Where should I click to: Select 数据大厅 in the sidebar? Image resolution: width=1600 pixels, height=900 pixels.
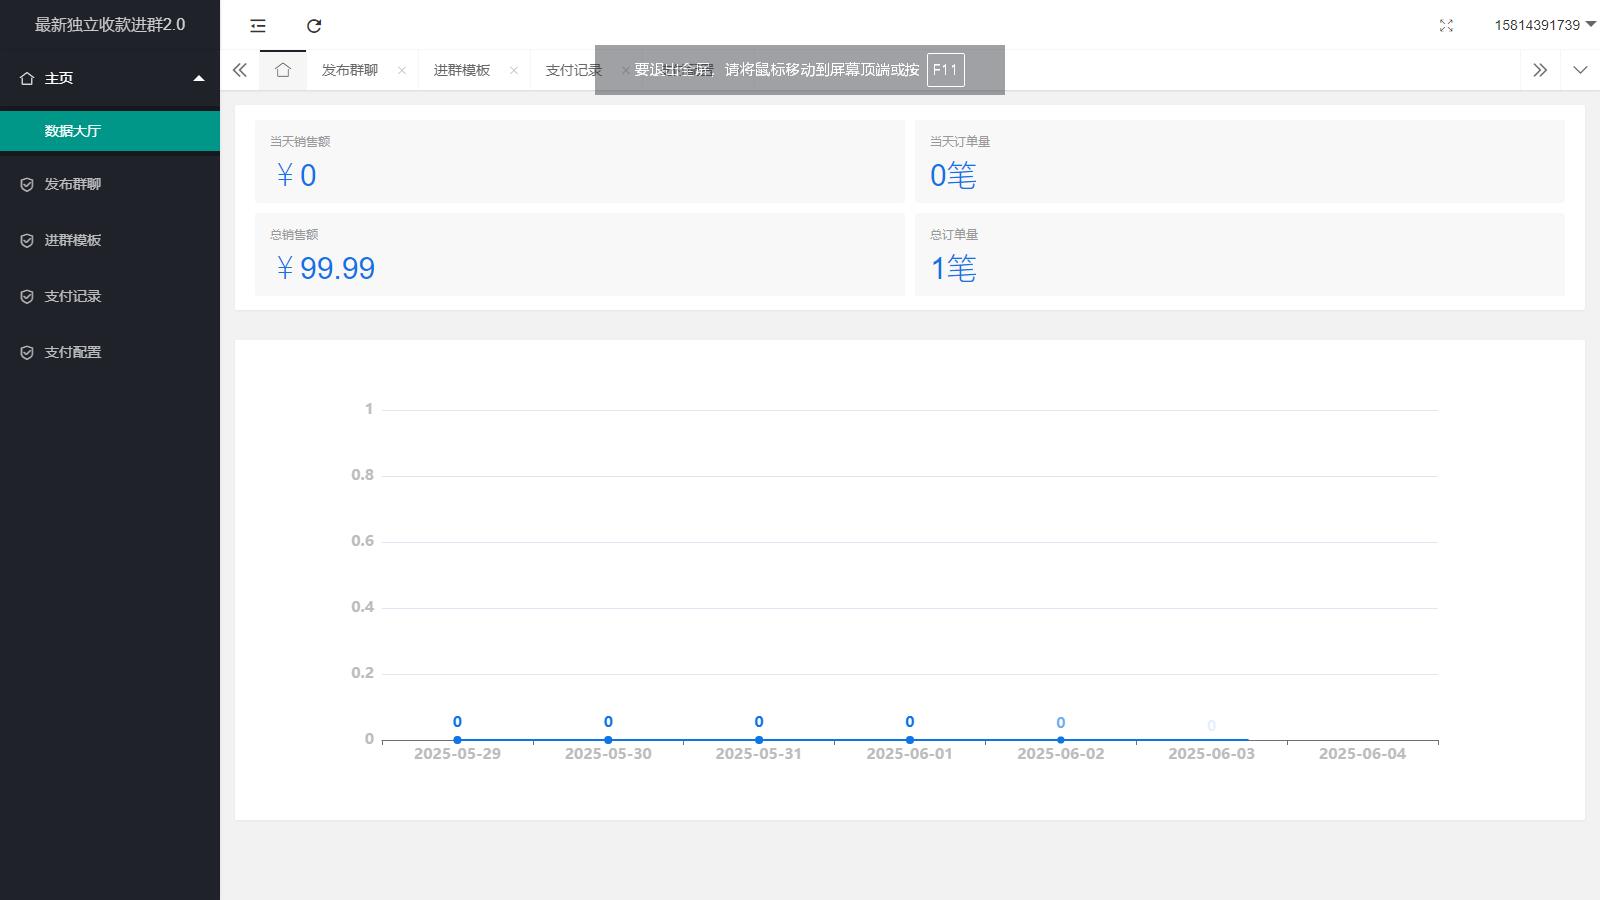pyautogui.click(x=73, y=131)
